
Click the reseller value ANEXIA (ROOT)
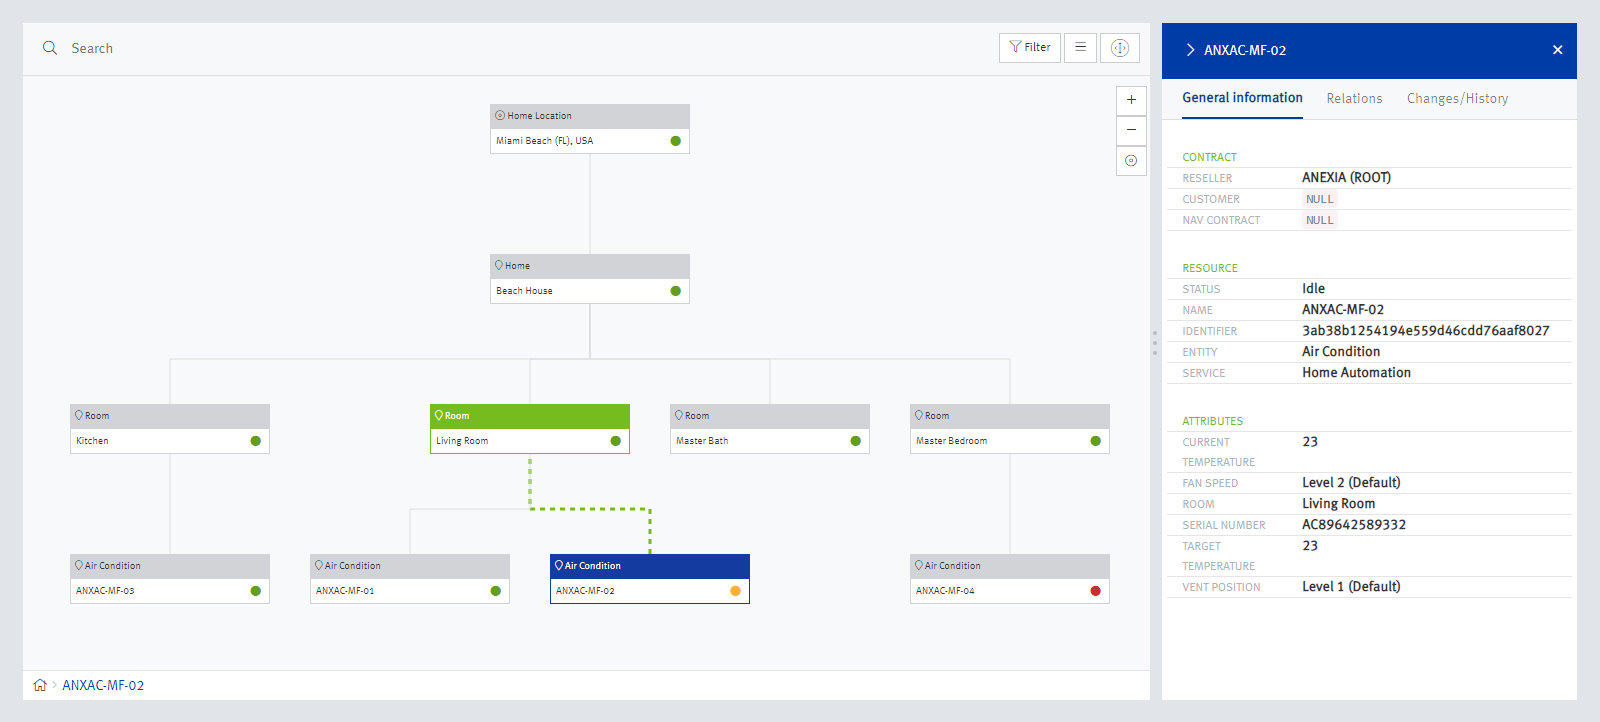pyautogui.click(x=1346, y=178)
